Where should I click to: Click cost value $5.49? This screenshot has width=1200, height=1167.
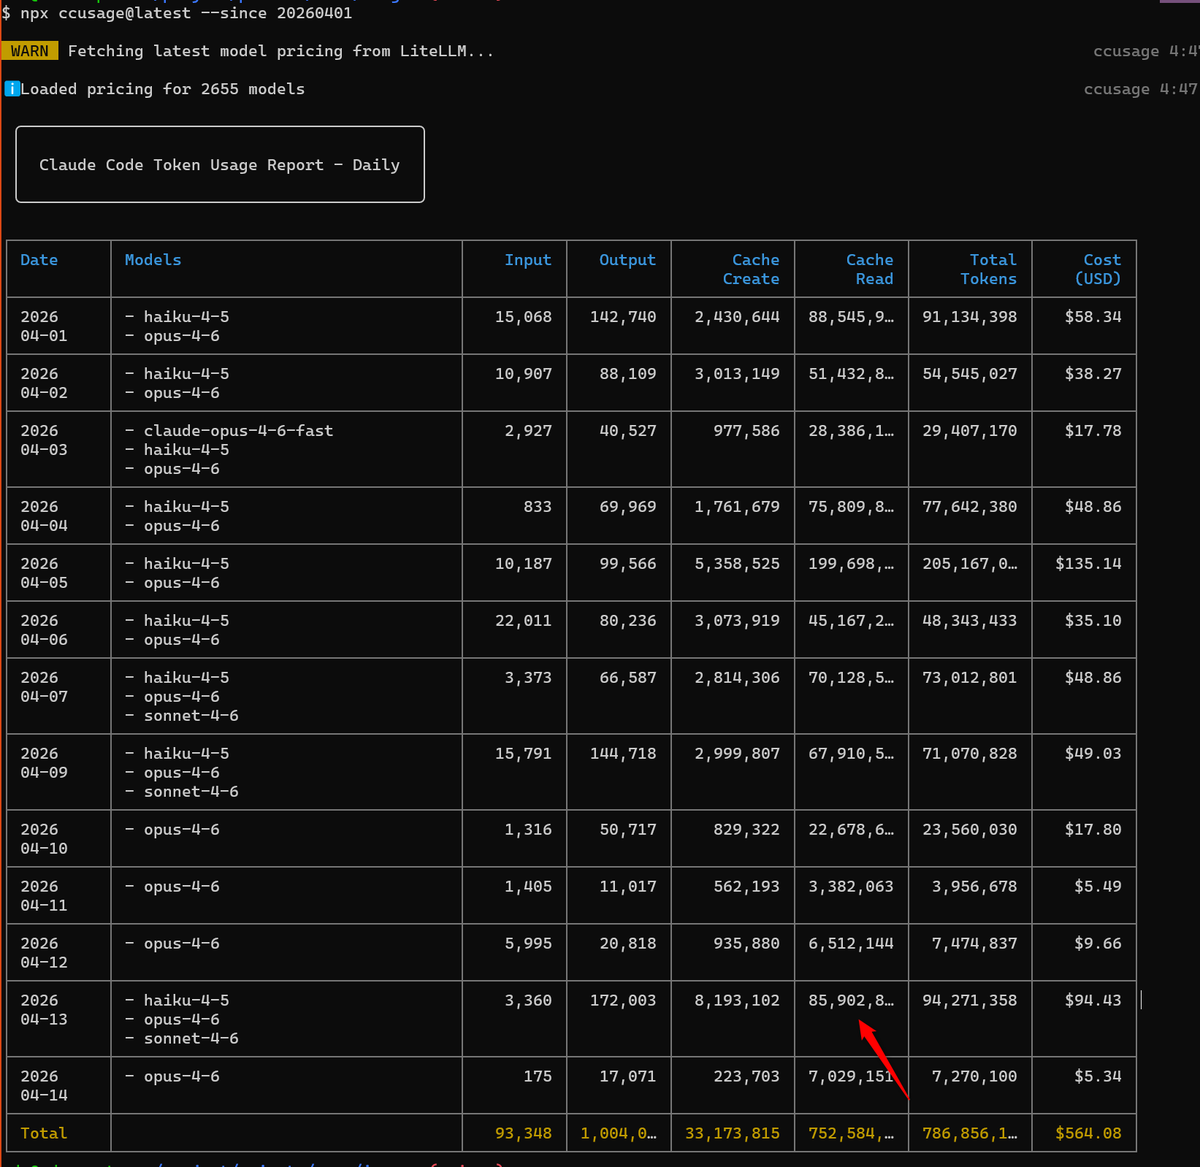pos(1098,887)
